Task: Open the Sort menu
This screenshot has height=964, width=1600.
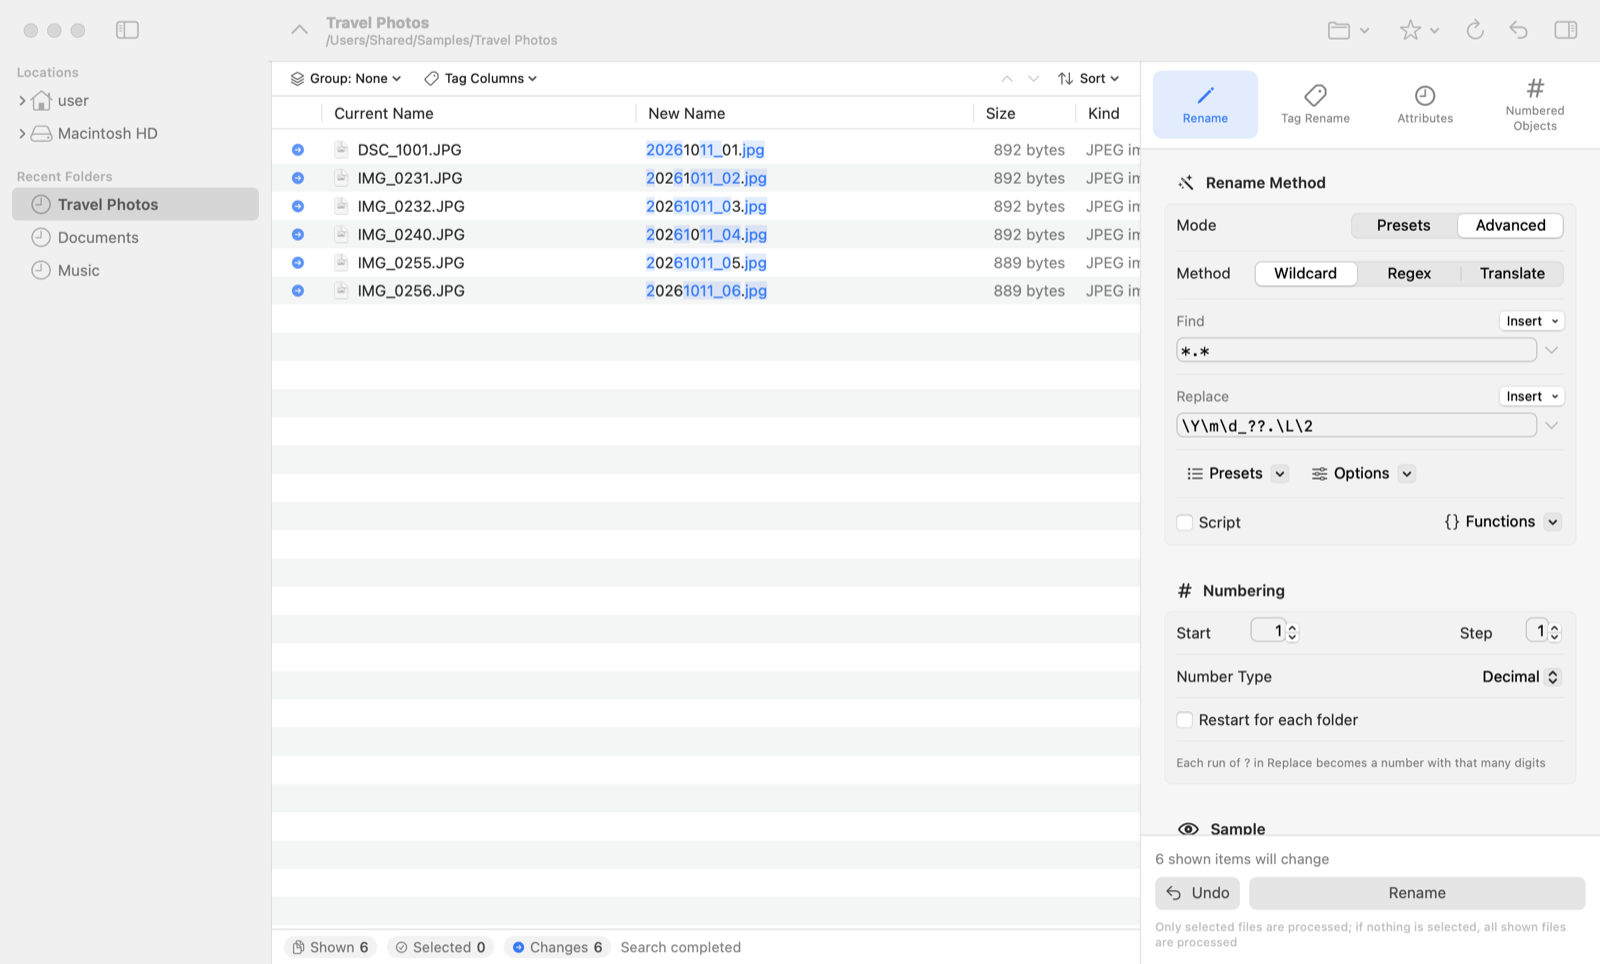Action: point(1089,78)
